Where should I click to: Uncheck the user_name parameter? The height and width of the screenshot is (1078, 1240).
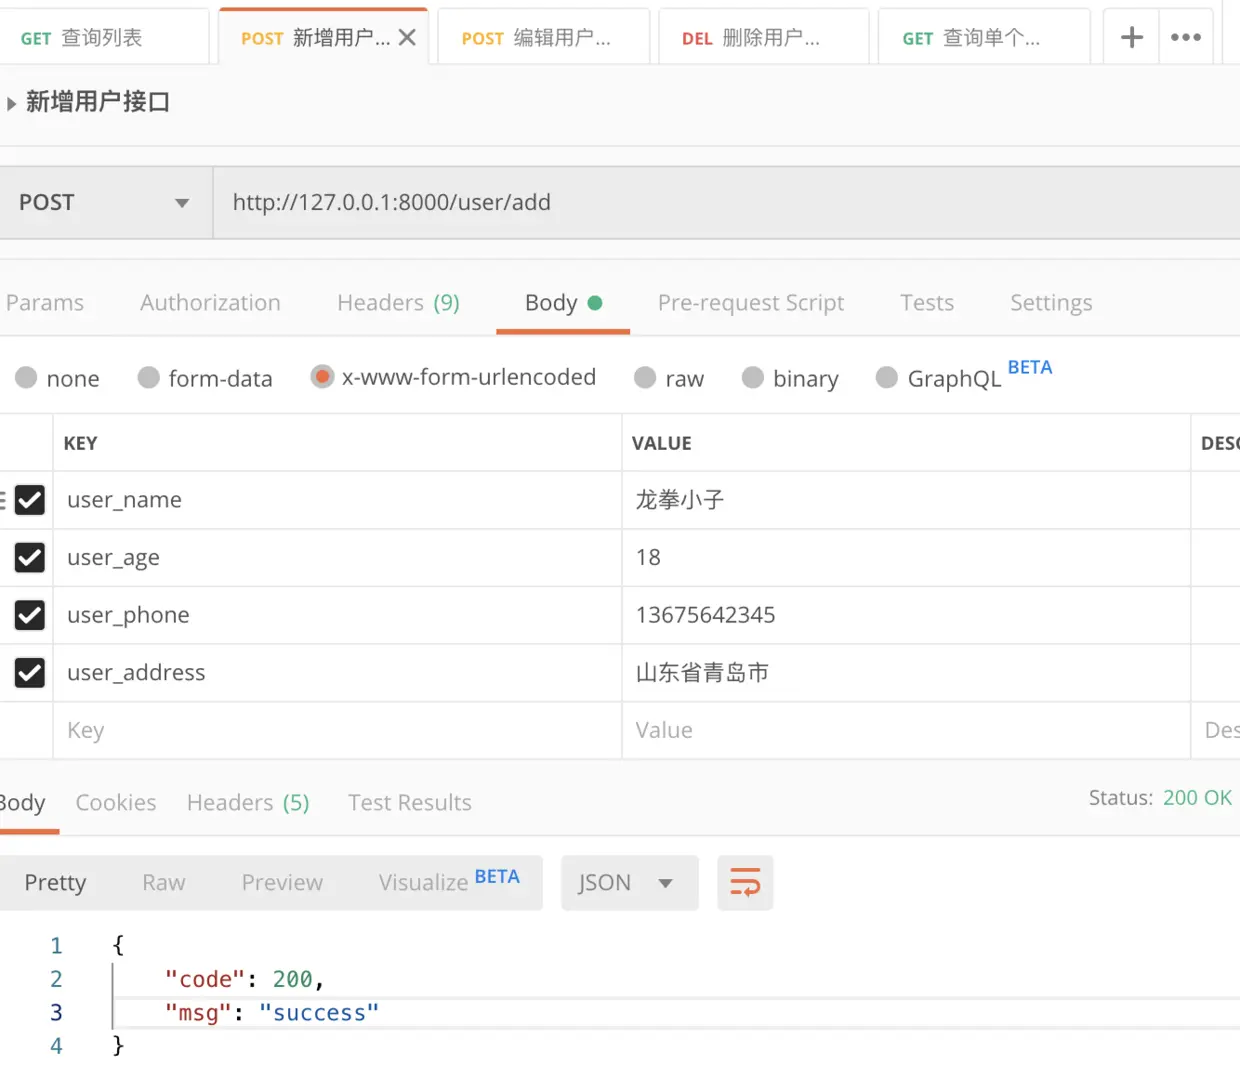point(28,500)
